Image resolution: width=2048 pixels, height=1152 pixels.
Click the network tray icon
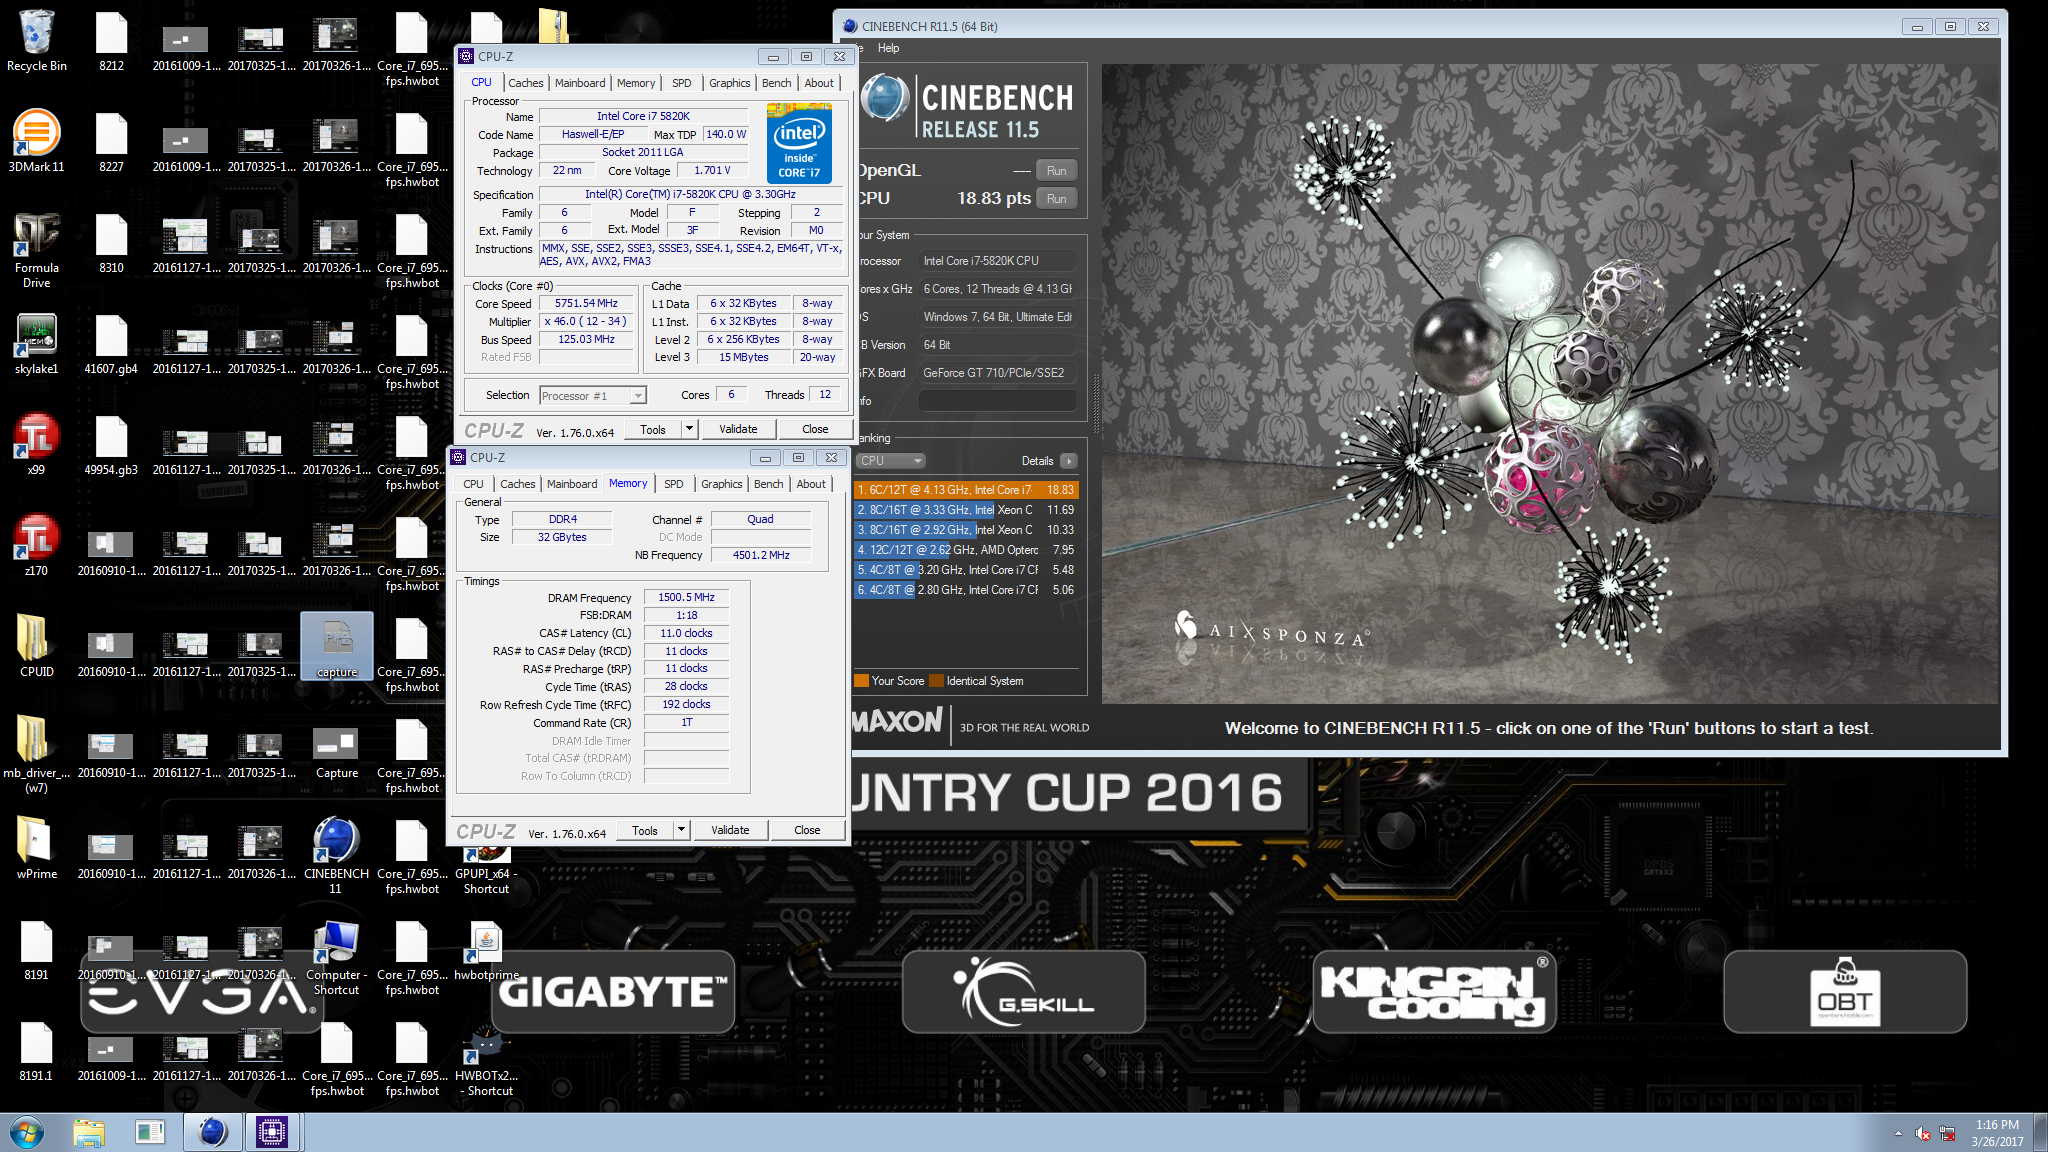[1947, 1133]
